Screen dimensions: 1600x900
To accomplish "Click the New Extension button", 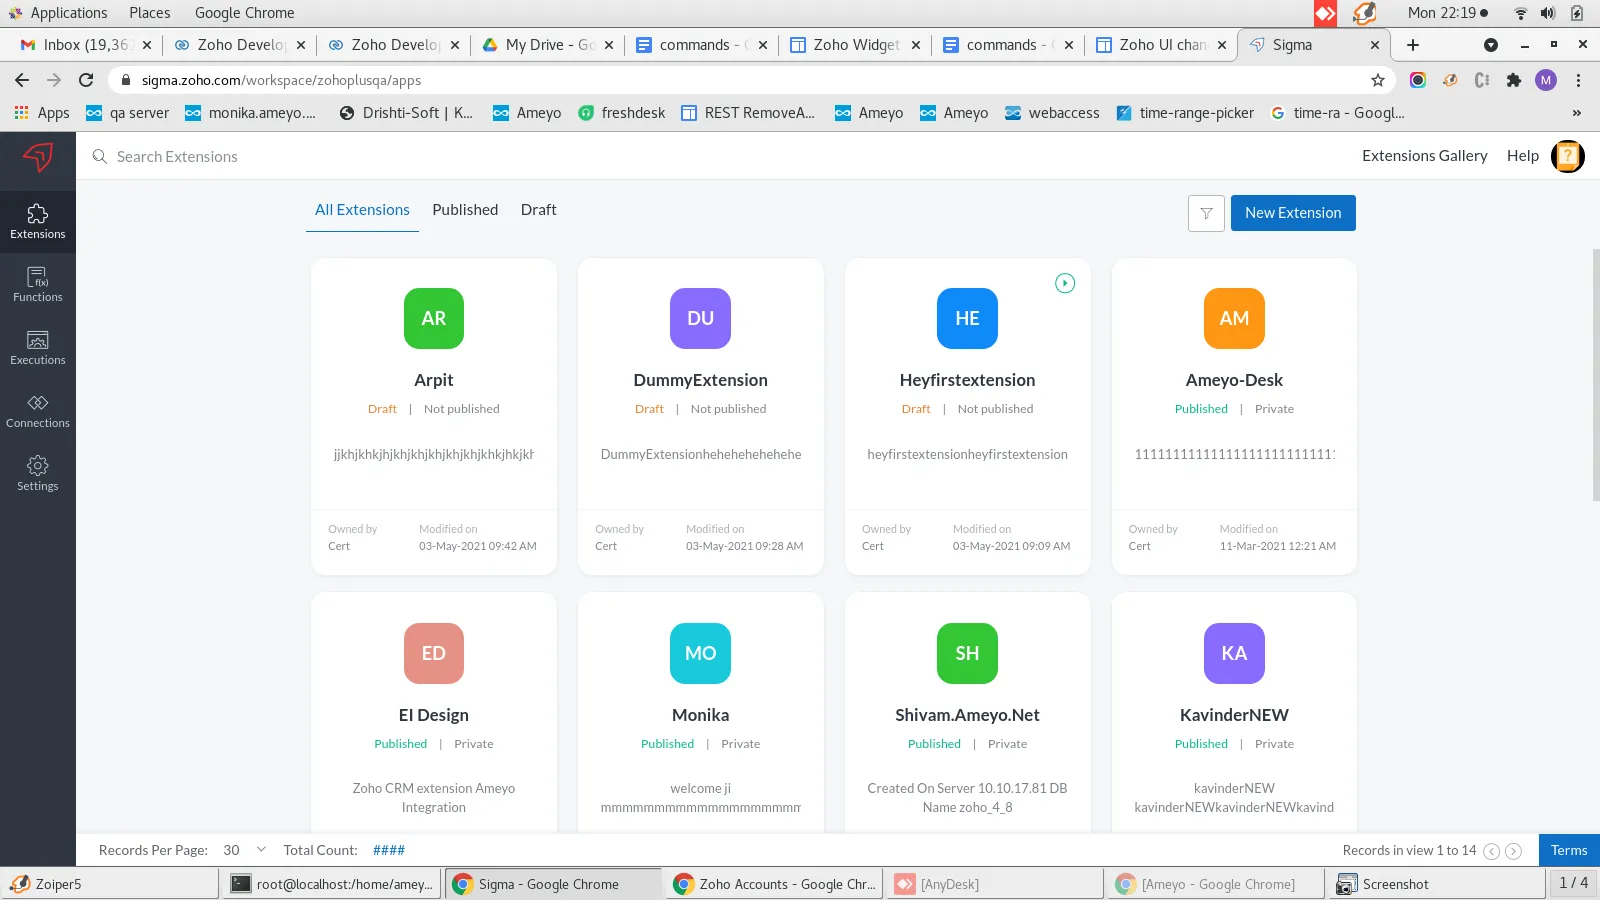I will click(x=1293, y=213).
